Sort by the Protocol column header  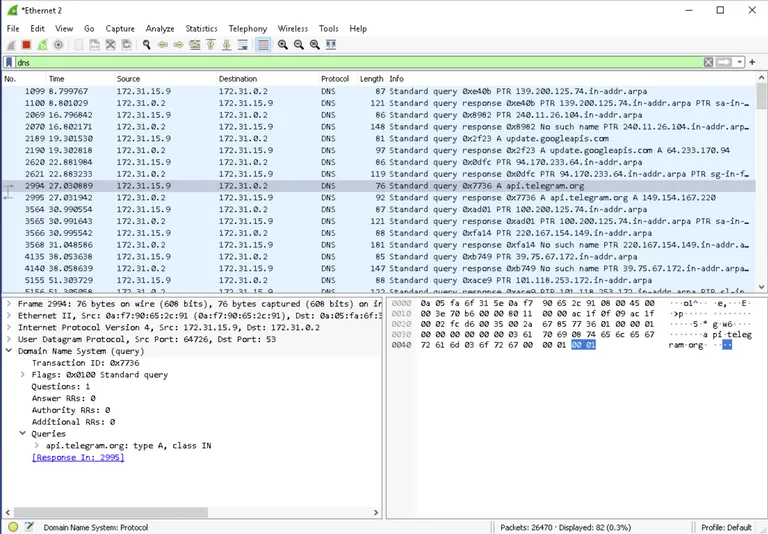tap(337, 79)
